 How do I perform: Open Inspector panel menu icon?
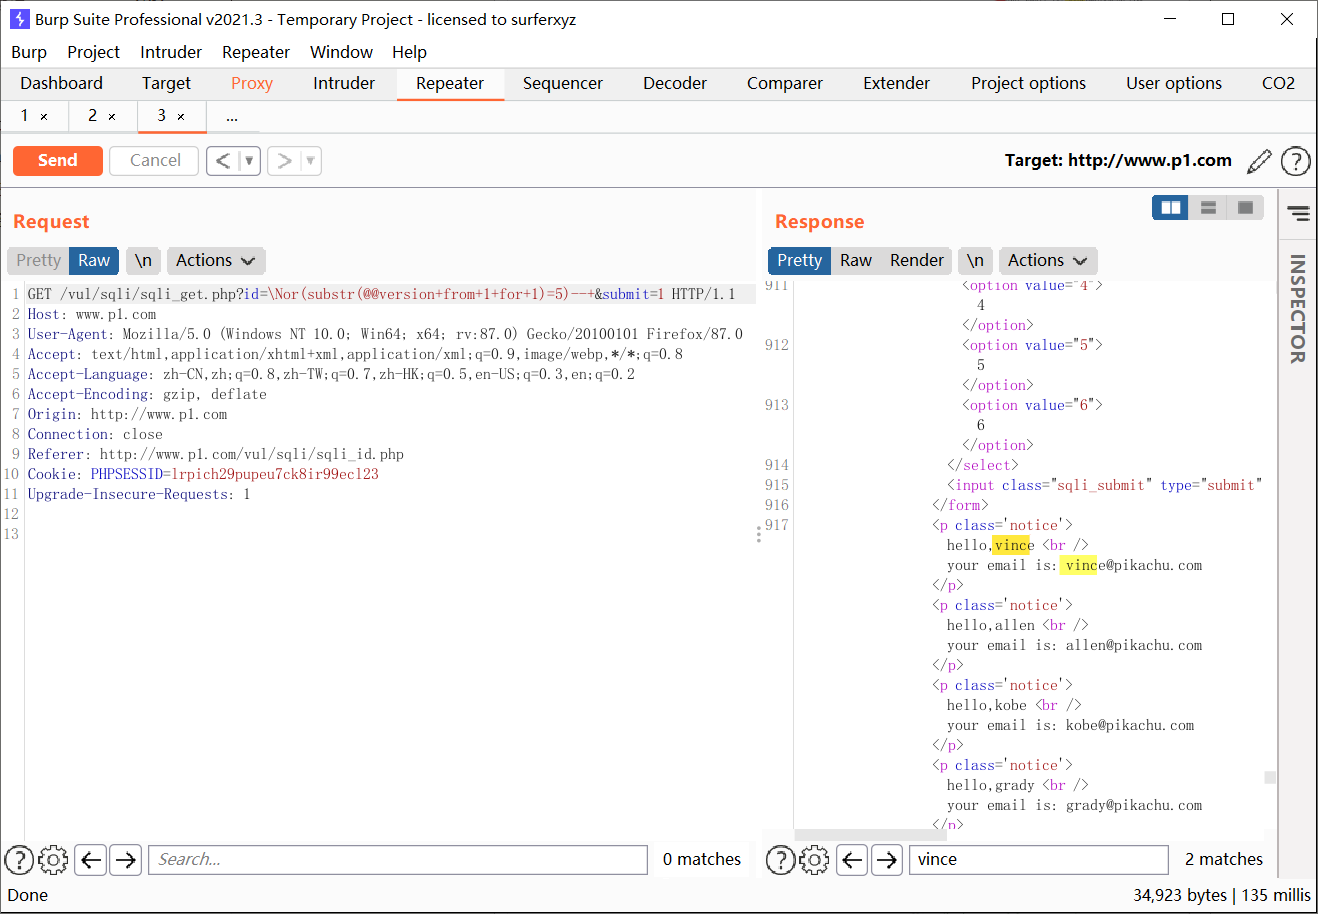click(x=1298, y=213)
